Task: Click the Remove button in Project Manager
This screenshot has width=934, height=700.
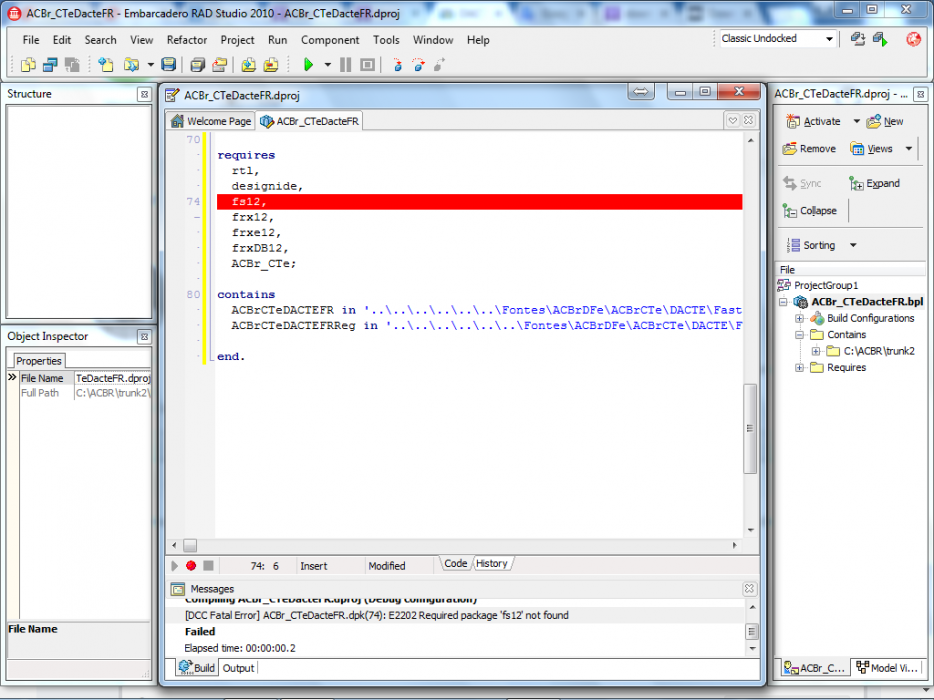Action: point(809,149)
